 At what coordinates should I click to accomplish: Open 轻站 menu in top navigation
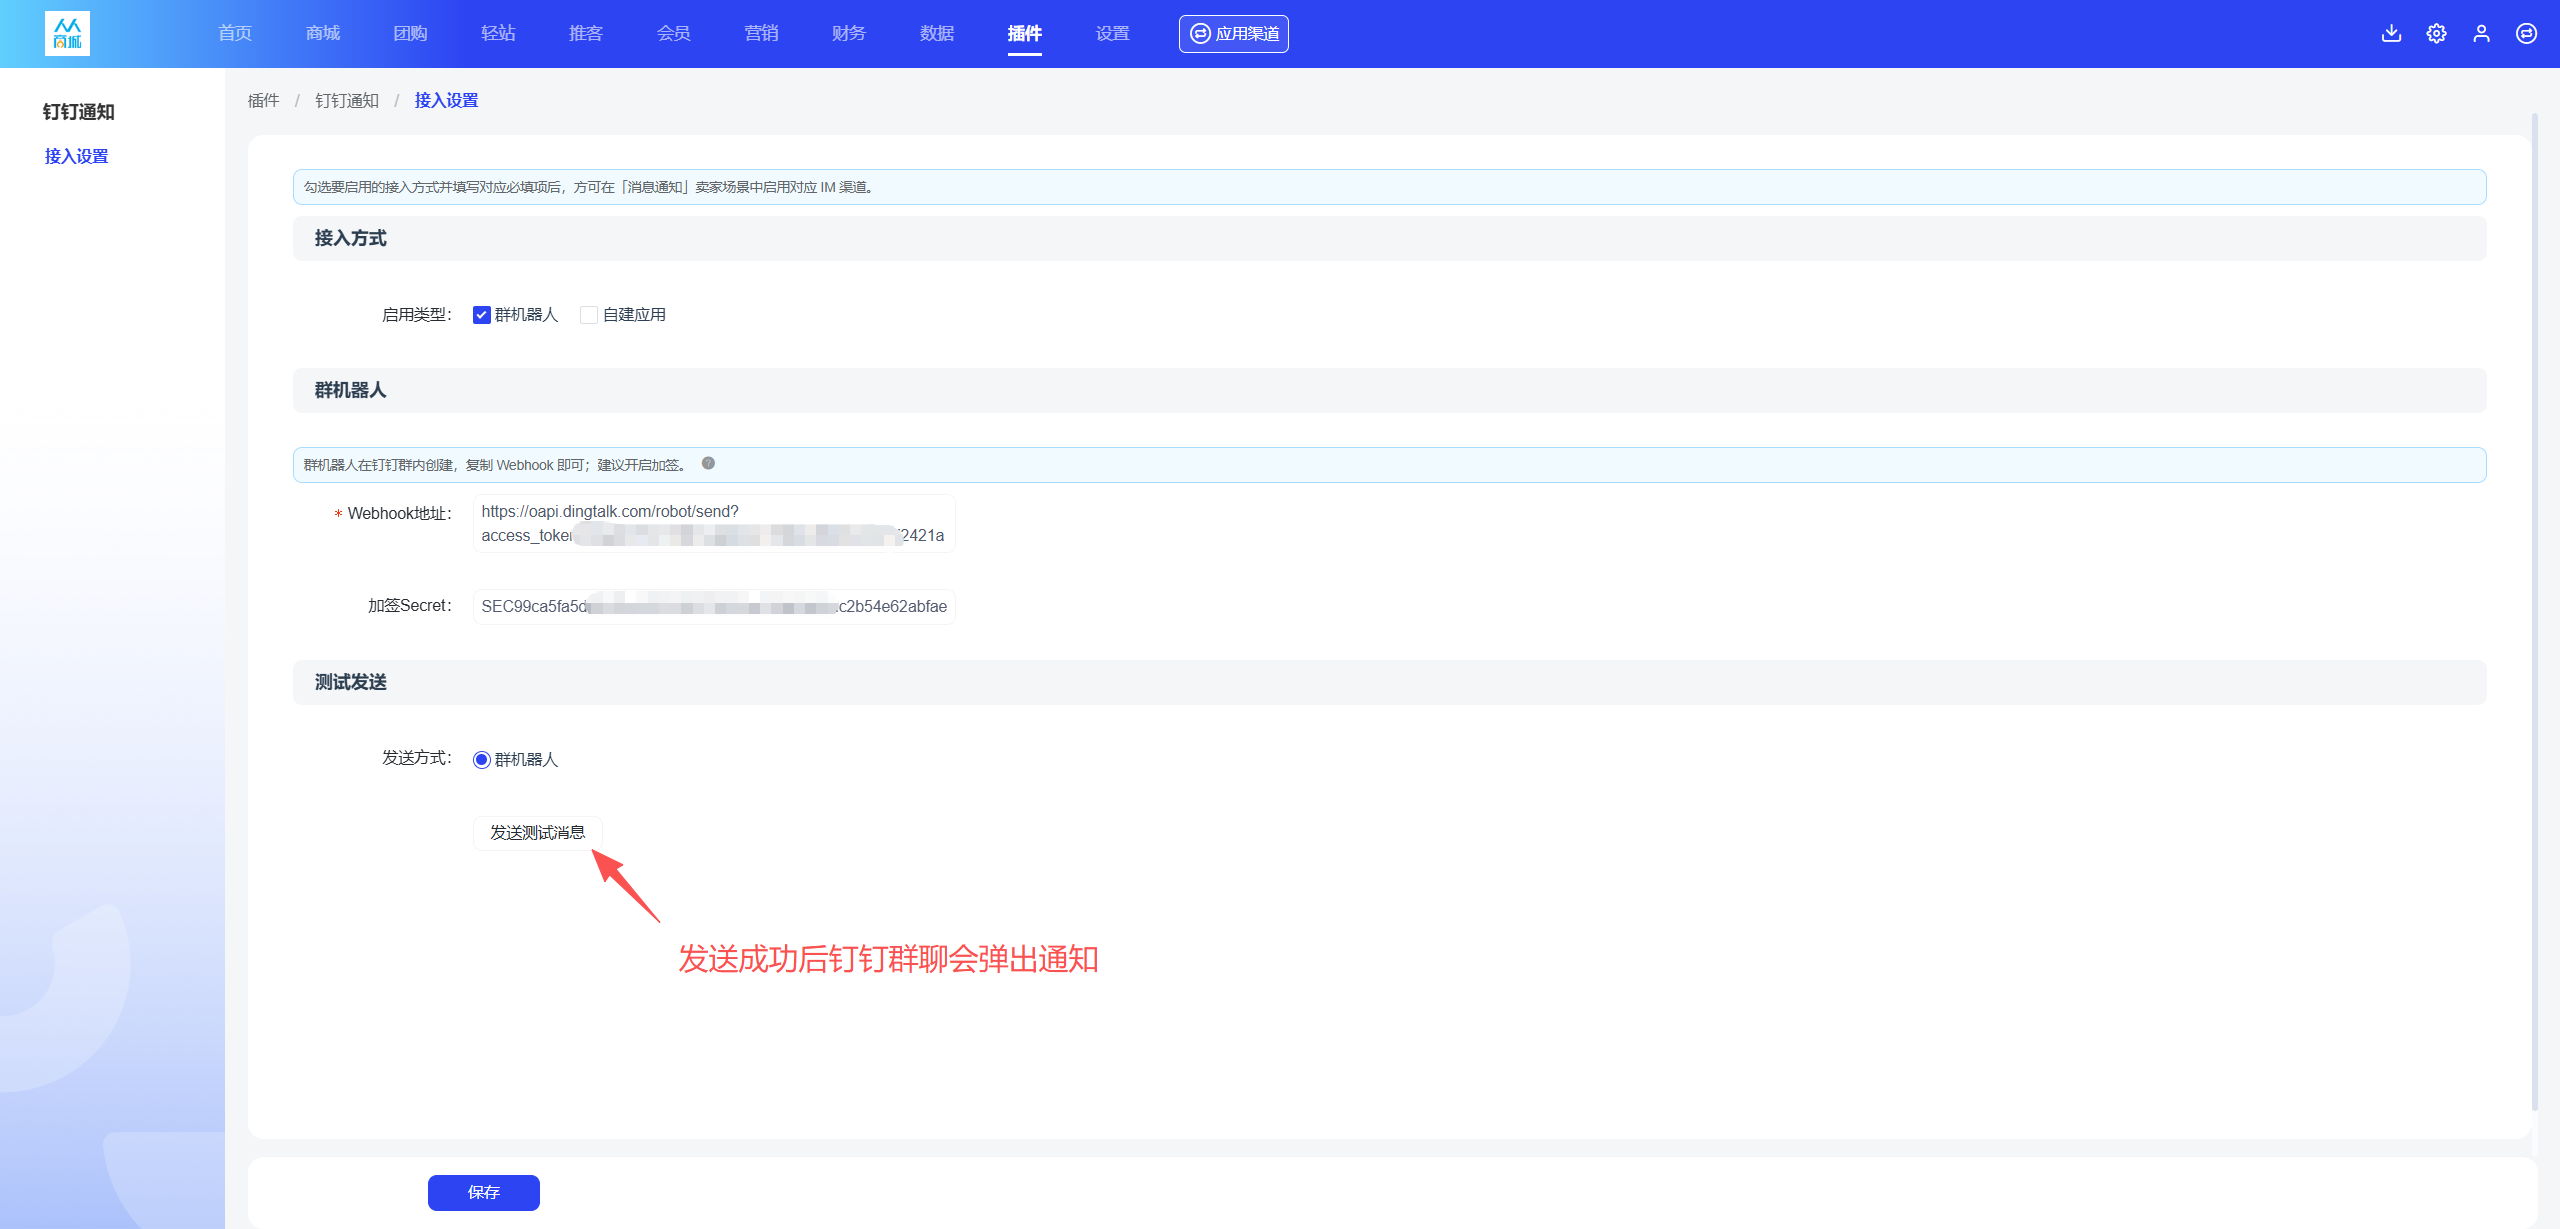[498, 33]
